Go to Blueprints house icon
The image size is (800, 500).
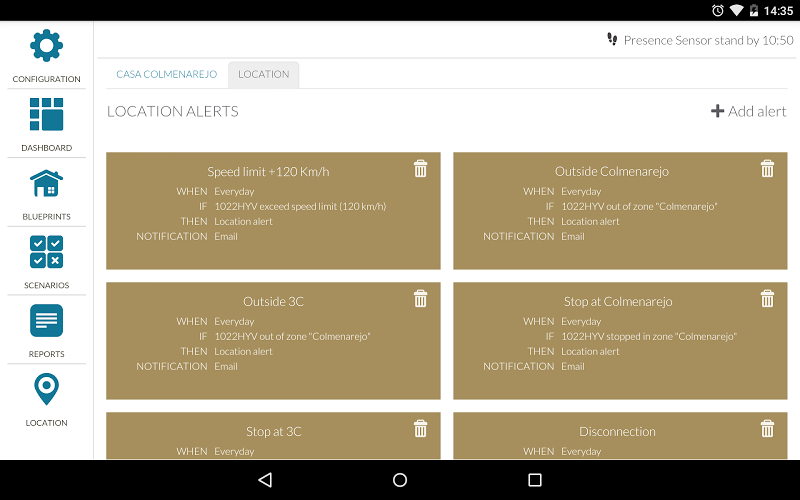tap(46, 183)
